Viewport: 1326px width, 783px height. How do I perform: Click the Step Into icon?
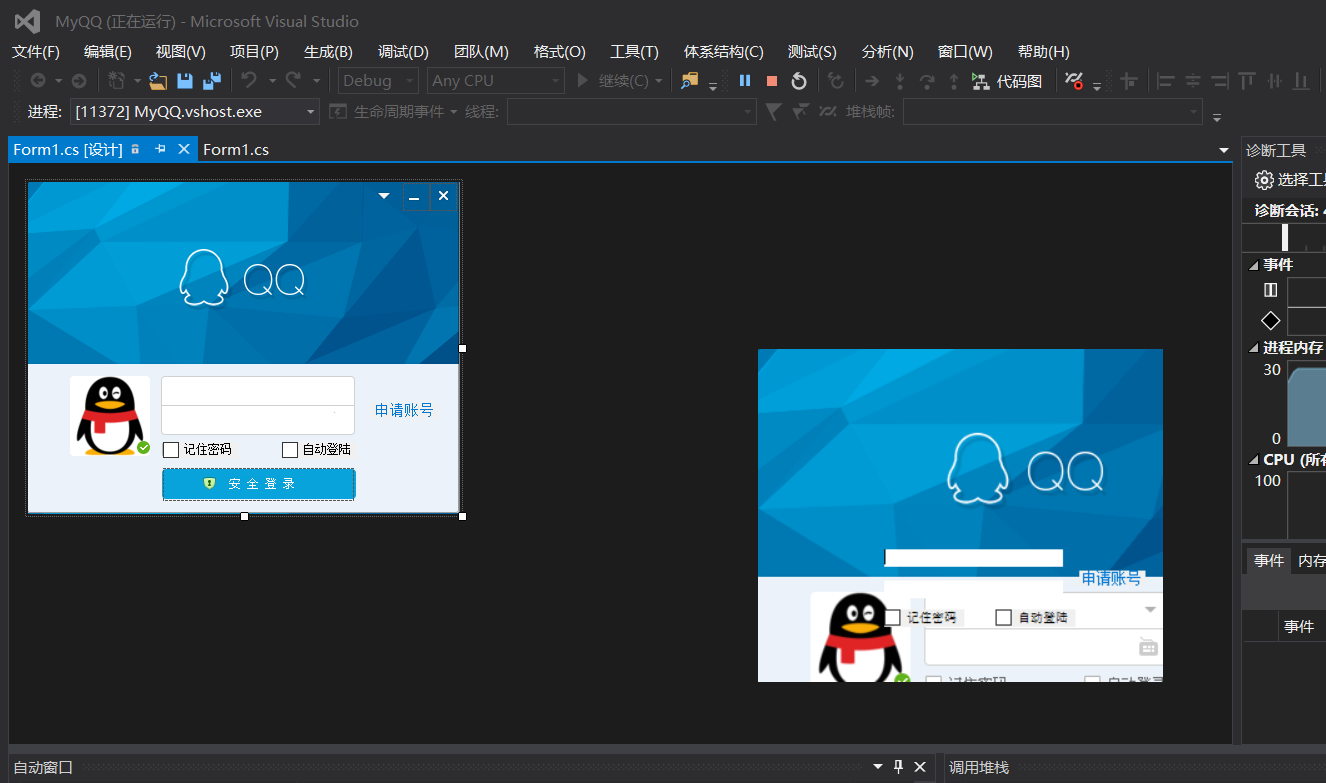(x=900, y=81)
